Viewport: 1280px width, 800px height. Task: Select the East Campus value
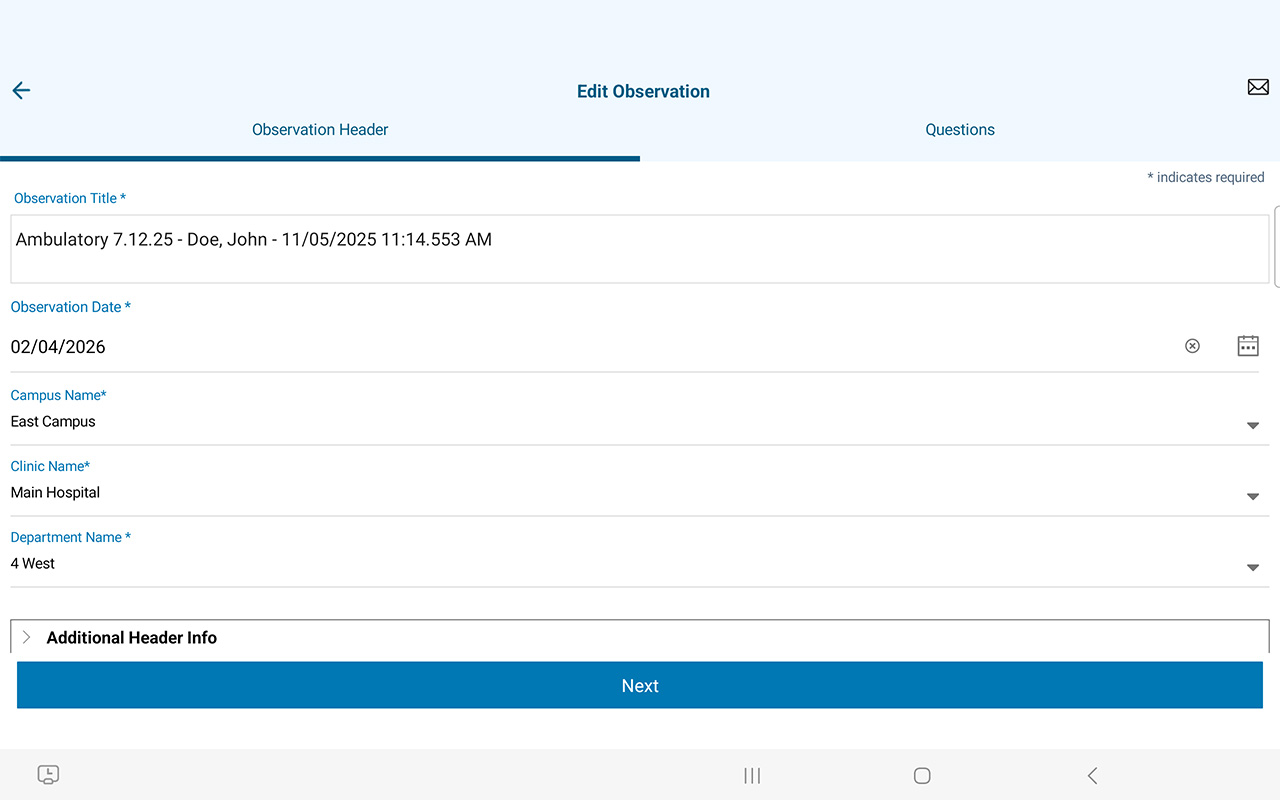(53, 422)
